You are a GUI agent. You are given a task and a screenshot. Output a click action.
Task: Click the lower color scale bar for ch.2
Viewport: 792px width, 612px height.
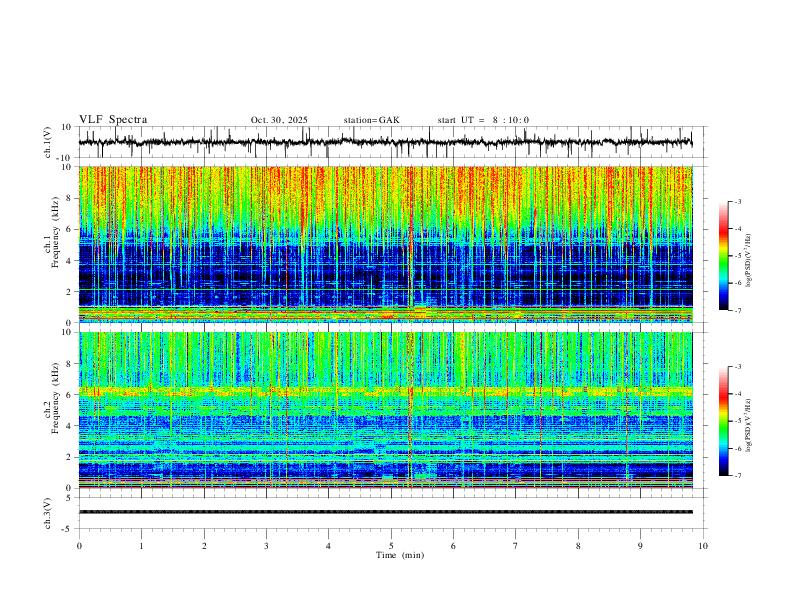pyautogui.click(x=724, y=421)
